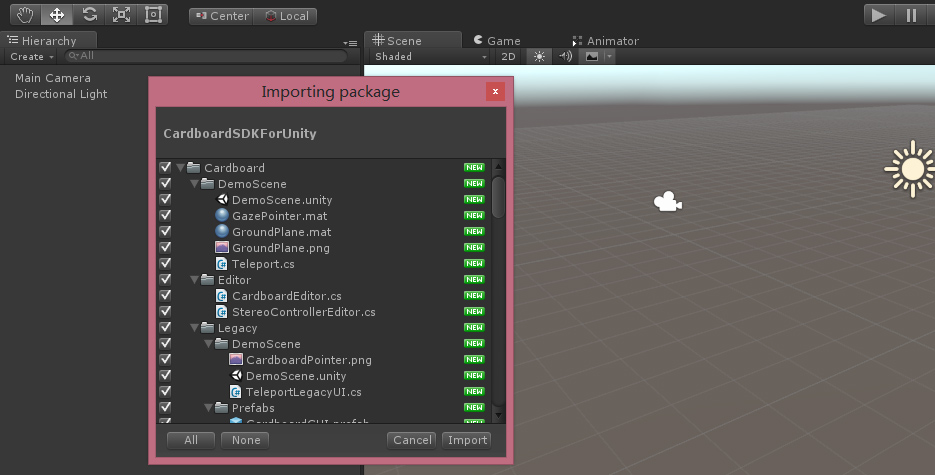Collapse the Legacy folder
The width and height of the screenshot is (935, 475).
click(194, 328)
